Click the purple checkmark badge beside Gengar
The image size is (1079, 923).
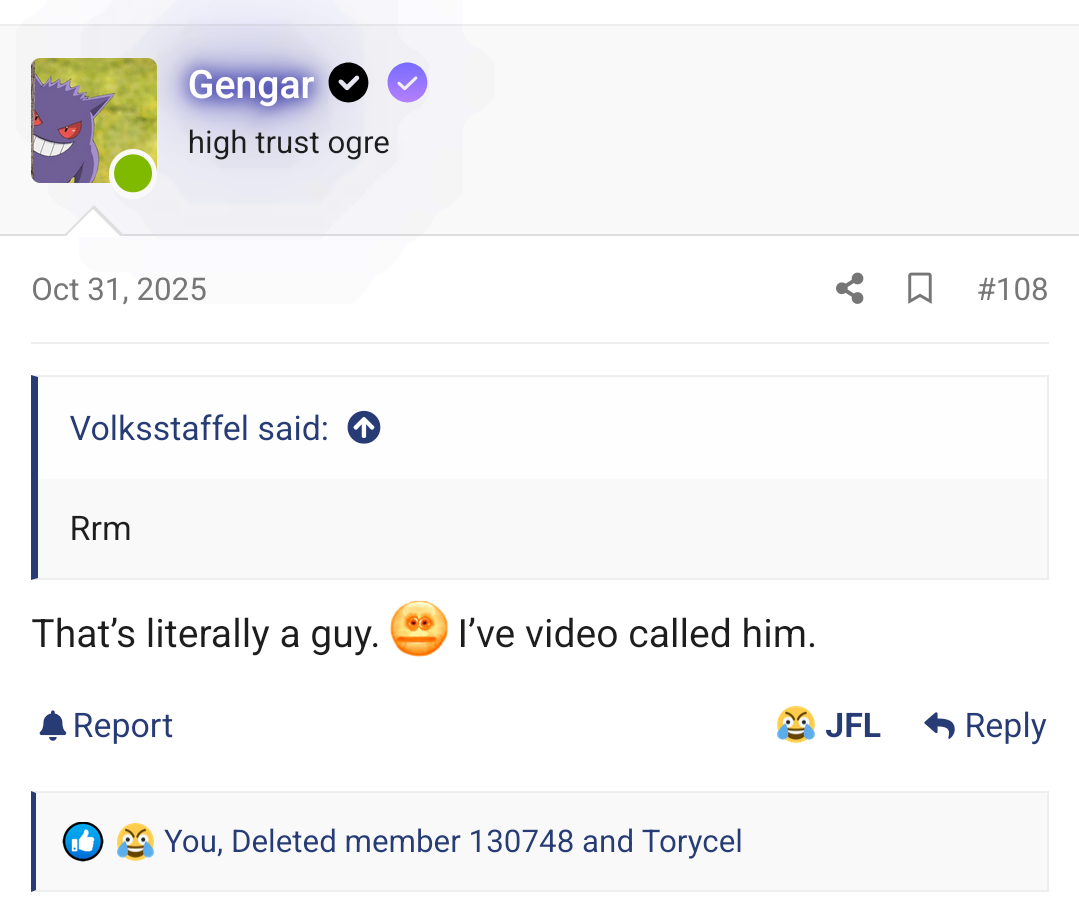(x=407, y=82)
